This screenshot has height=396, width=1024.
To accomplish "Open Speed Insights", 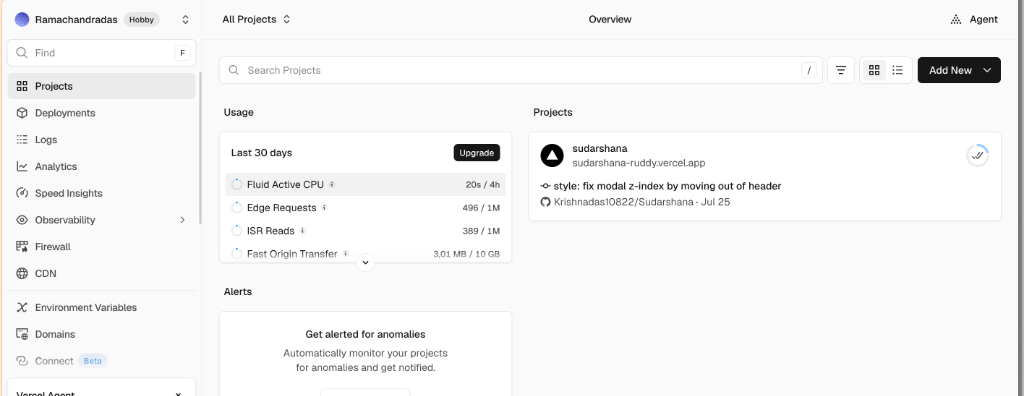I will 101,193.
